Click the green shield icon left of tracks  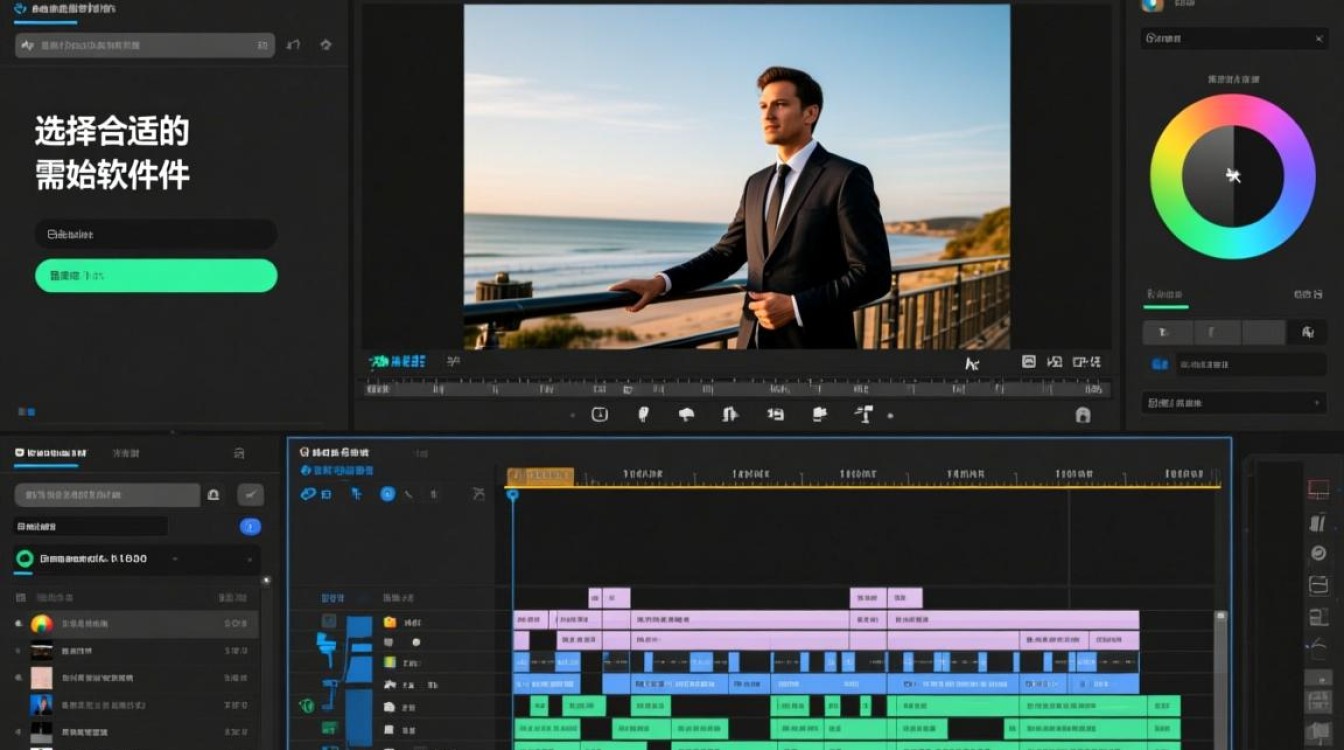(x=307, y=706)
